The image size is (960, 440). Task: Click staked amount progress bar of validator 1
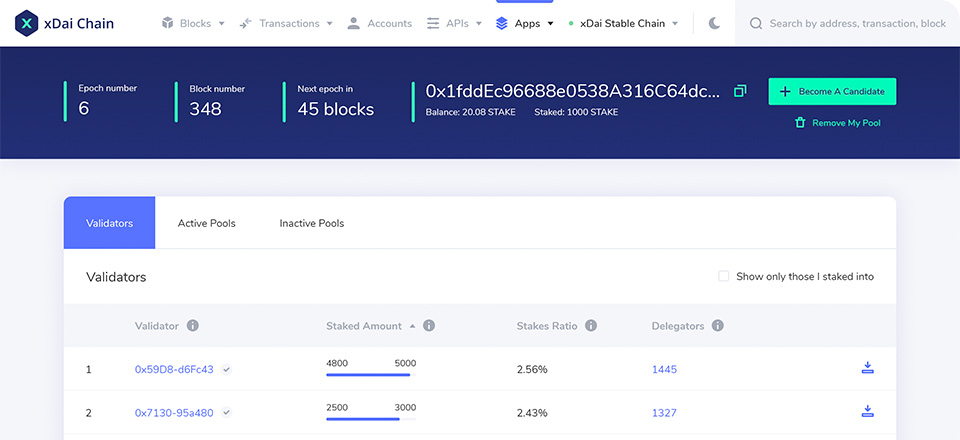[370, 375]
